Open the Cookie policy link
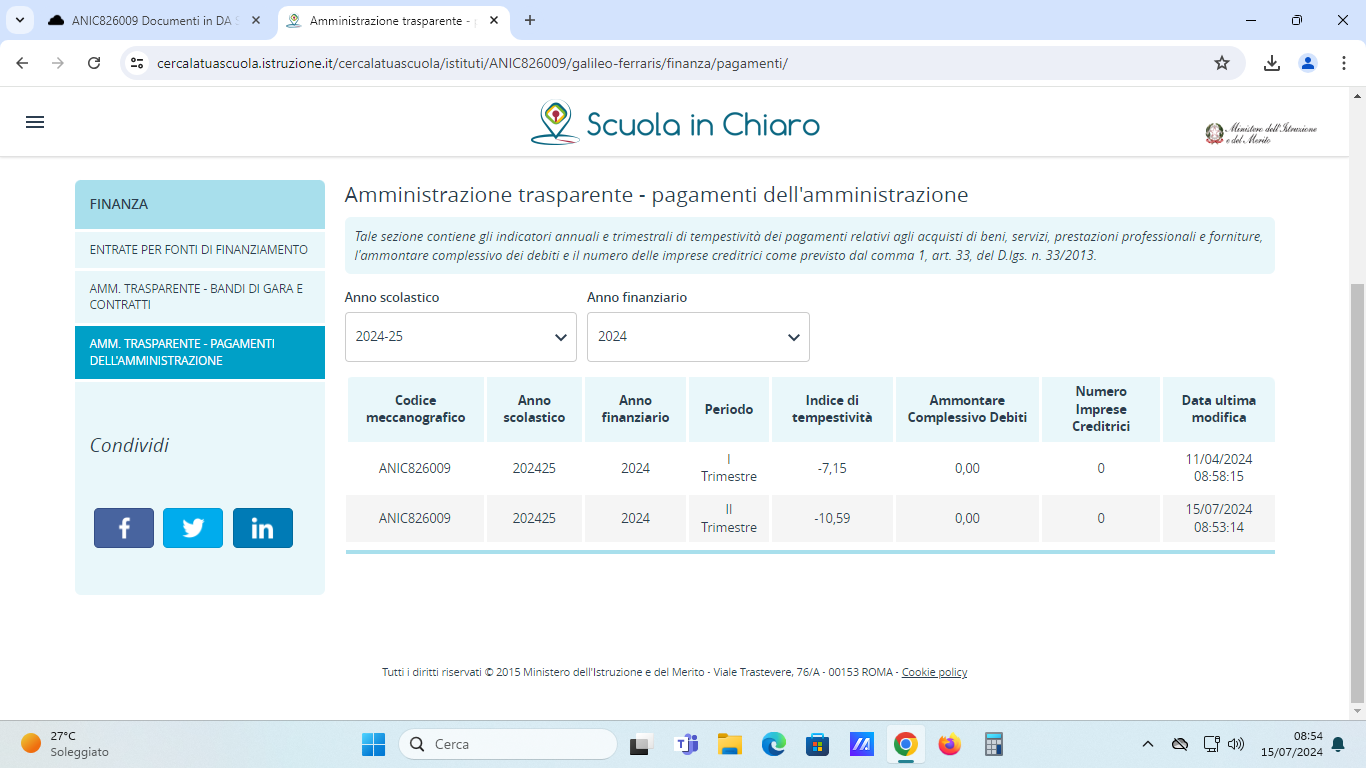Viewport: 1366px width, 768px height. (x=934, y=672)
